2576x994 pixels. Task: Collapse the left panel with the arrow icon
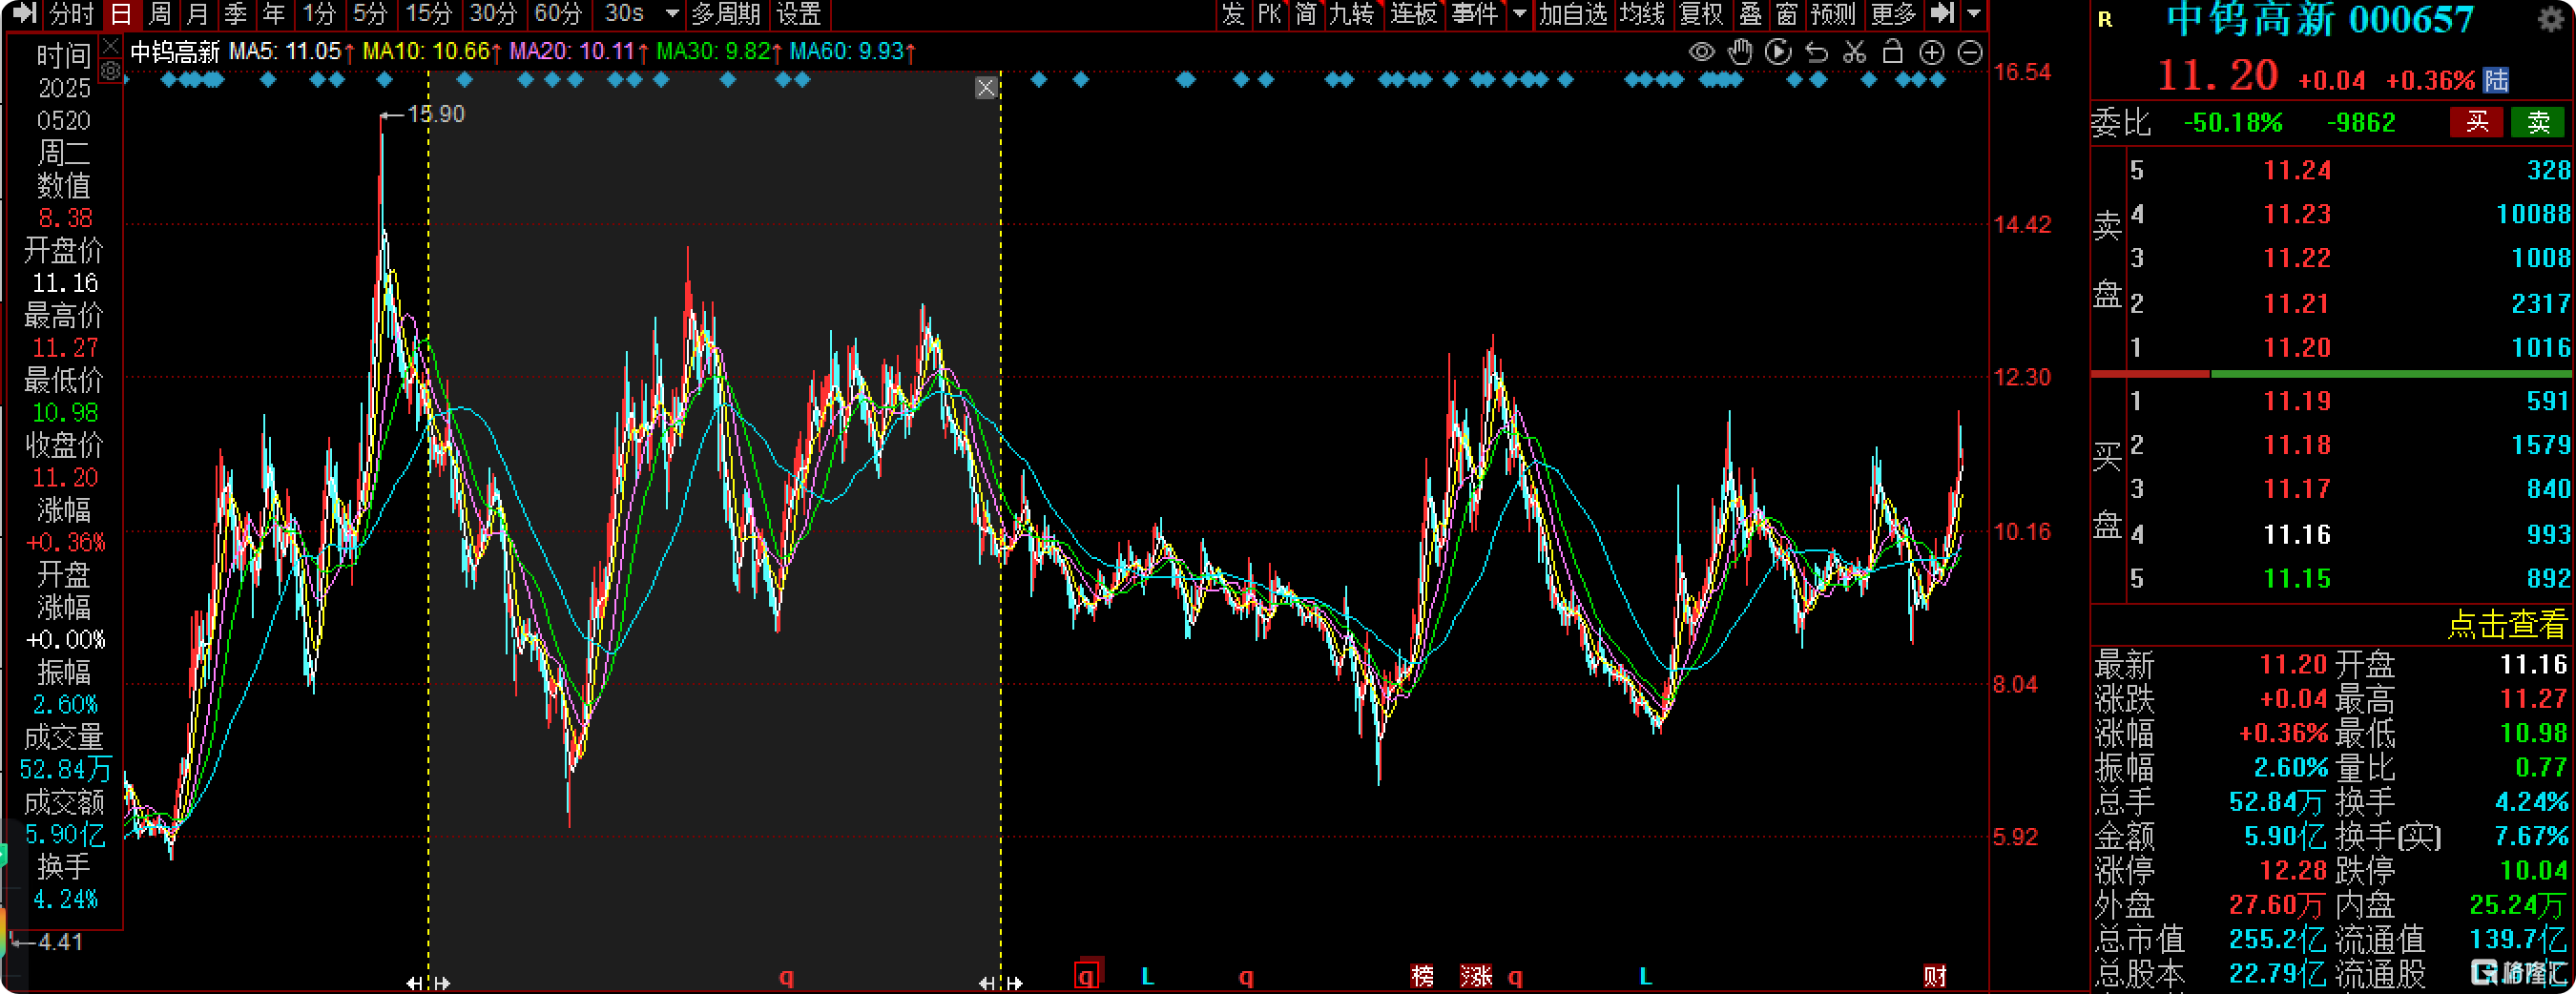click(23, 13)
